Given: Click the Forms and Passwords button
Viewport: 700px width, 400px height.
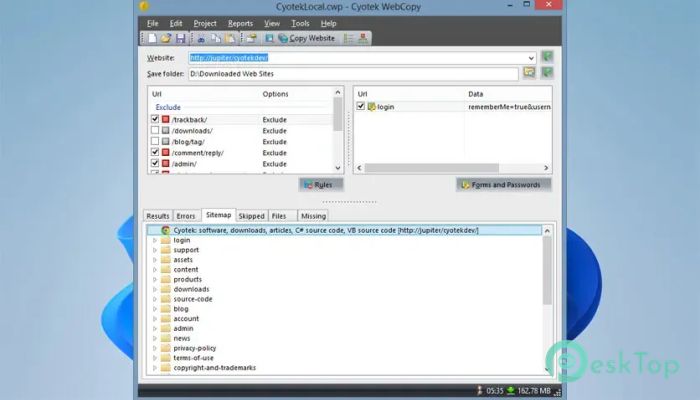Looking at the screenshot, I should tap(504, 185).
